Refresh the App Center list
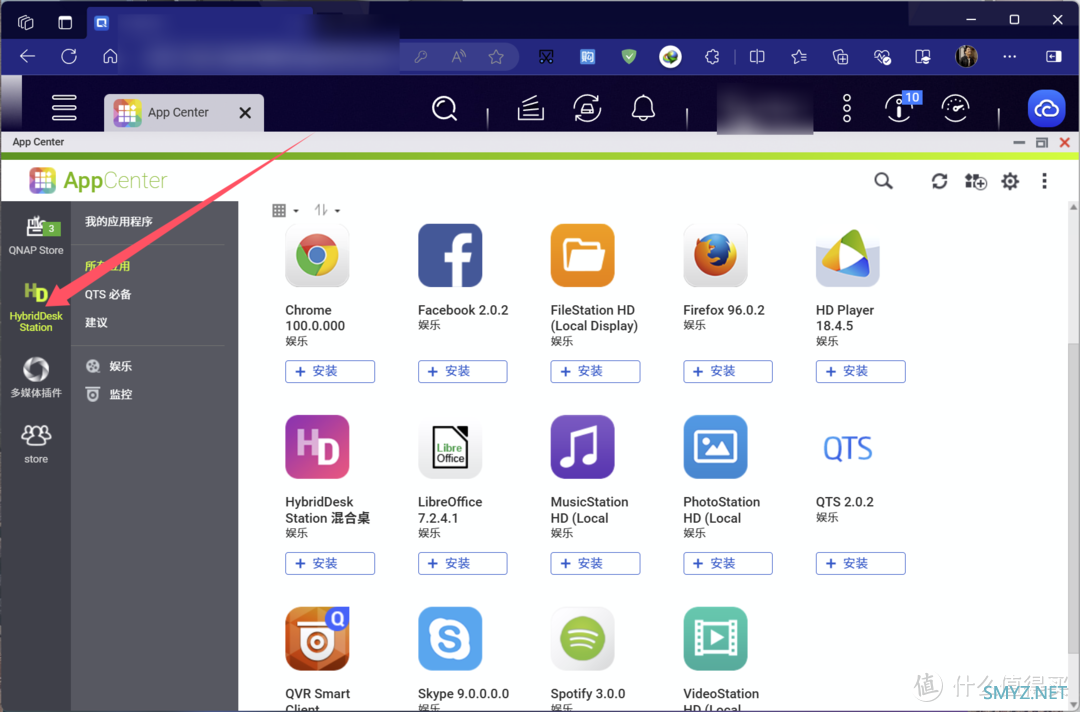This screenshot has height=712, width=1080. click(939, 181)
